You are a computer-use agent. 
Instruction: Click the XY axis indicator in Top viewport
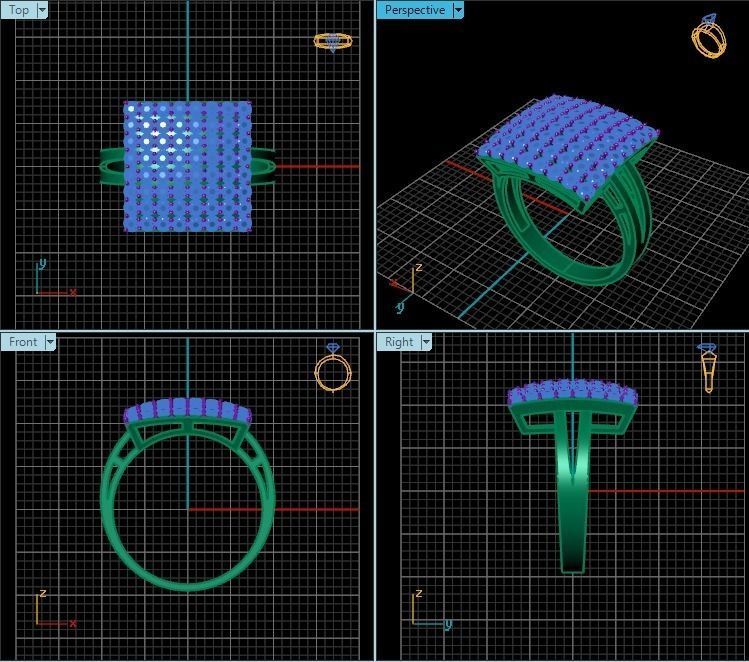point(55,278)
